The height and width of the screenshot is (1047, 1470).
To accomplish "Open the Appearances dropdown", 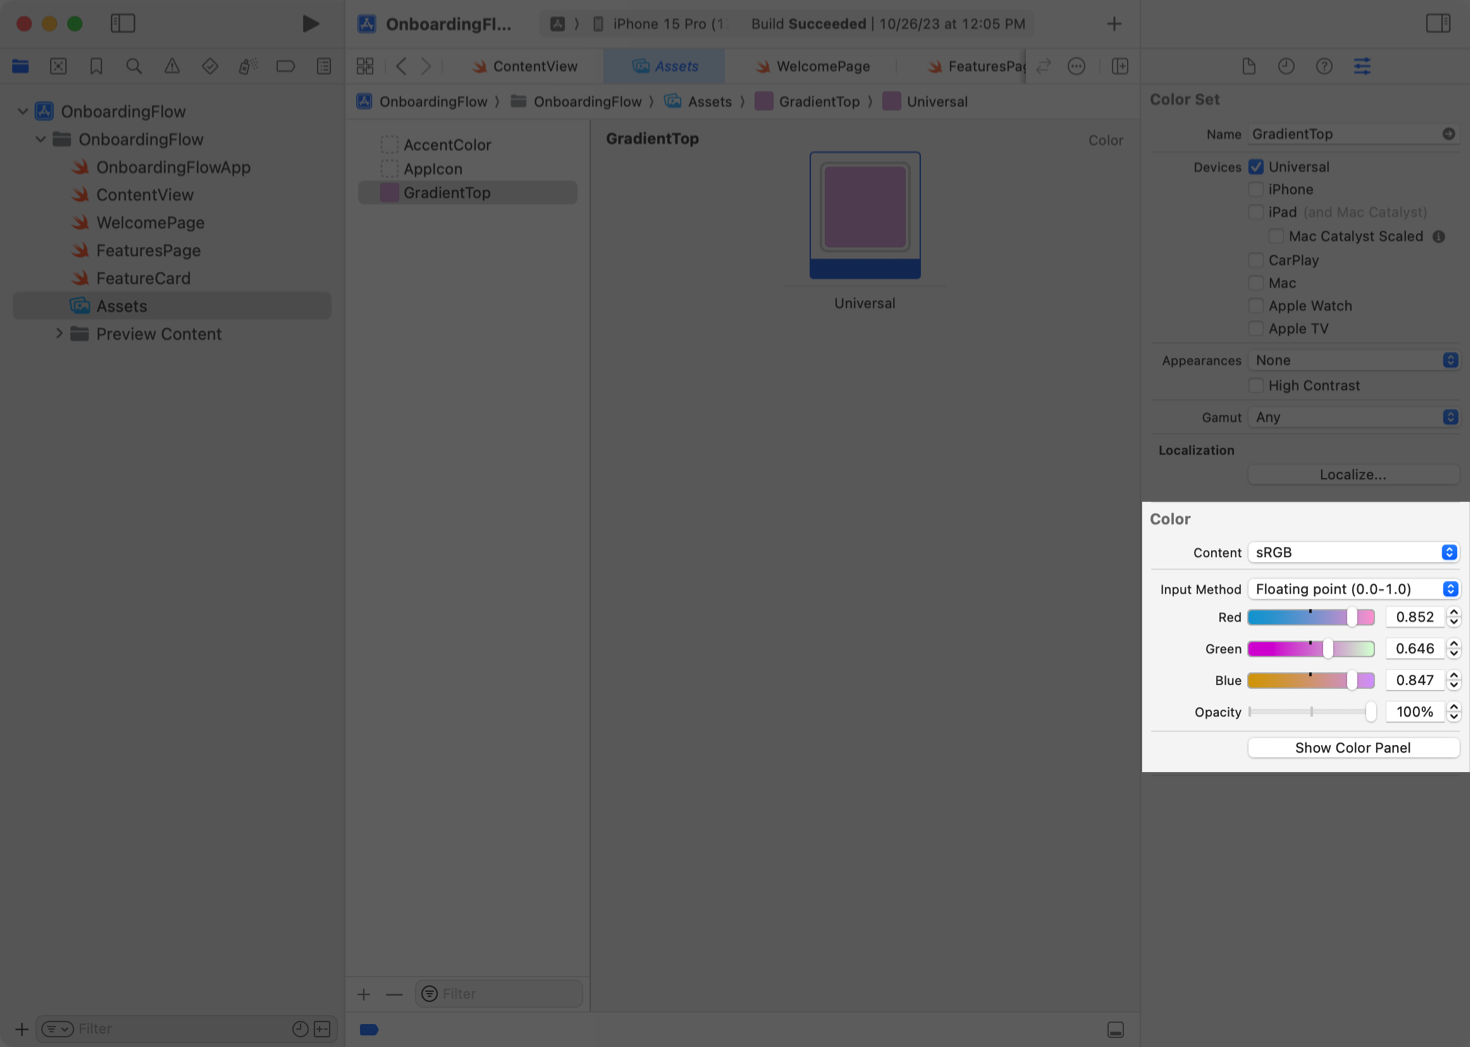I will click(1355, 359).
